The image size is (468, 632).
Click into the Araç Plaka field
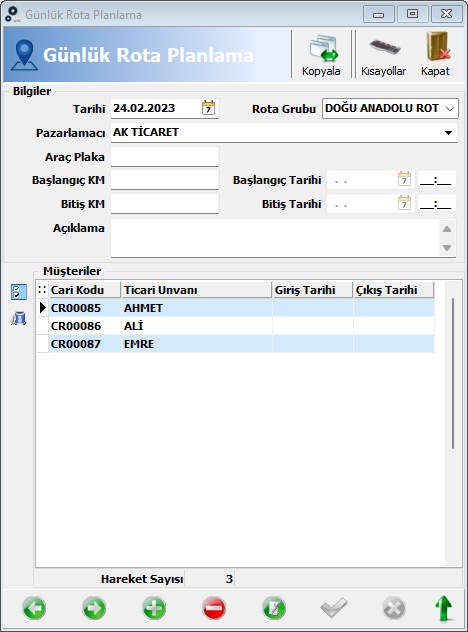click(165, 157)
